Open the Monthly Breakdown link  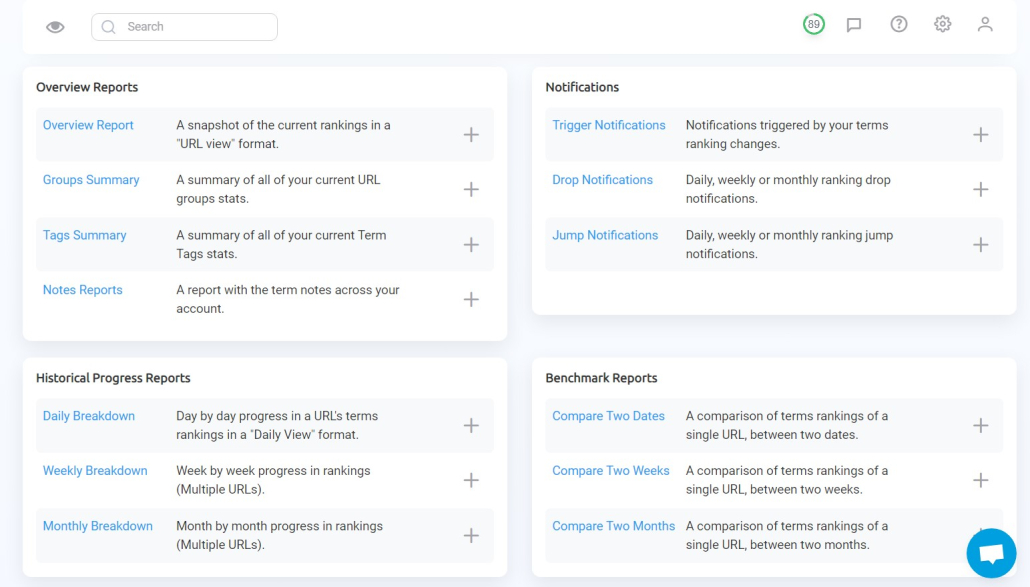click(x=97, y=526)
